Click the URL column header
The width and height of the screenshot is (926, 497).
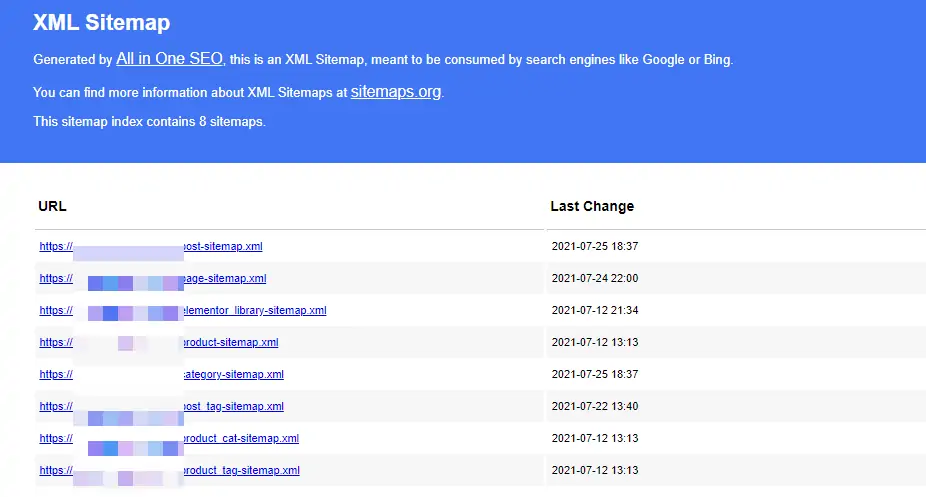pos(52,206)
